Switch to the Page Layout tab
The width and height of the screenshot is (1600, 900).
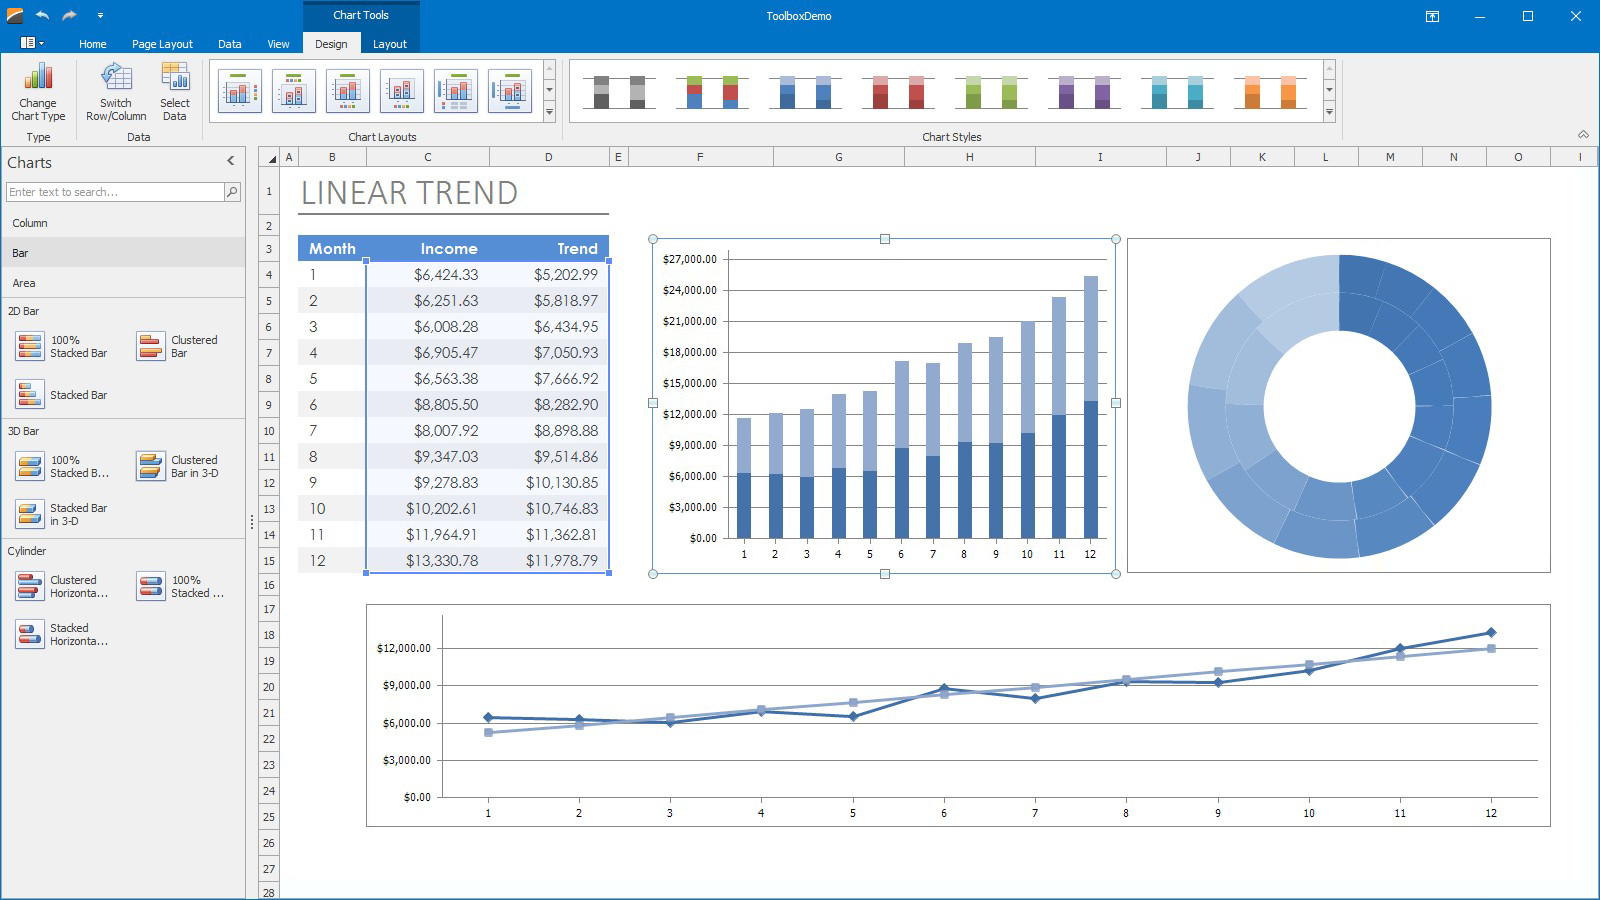click(162, 44)
